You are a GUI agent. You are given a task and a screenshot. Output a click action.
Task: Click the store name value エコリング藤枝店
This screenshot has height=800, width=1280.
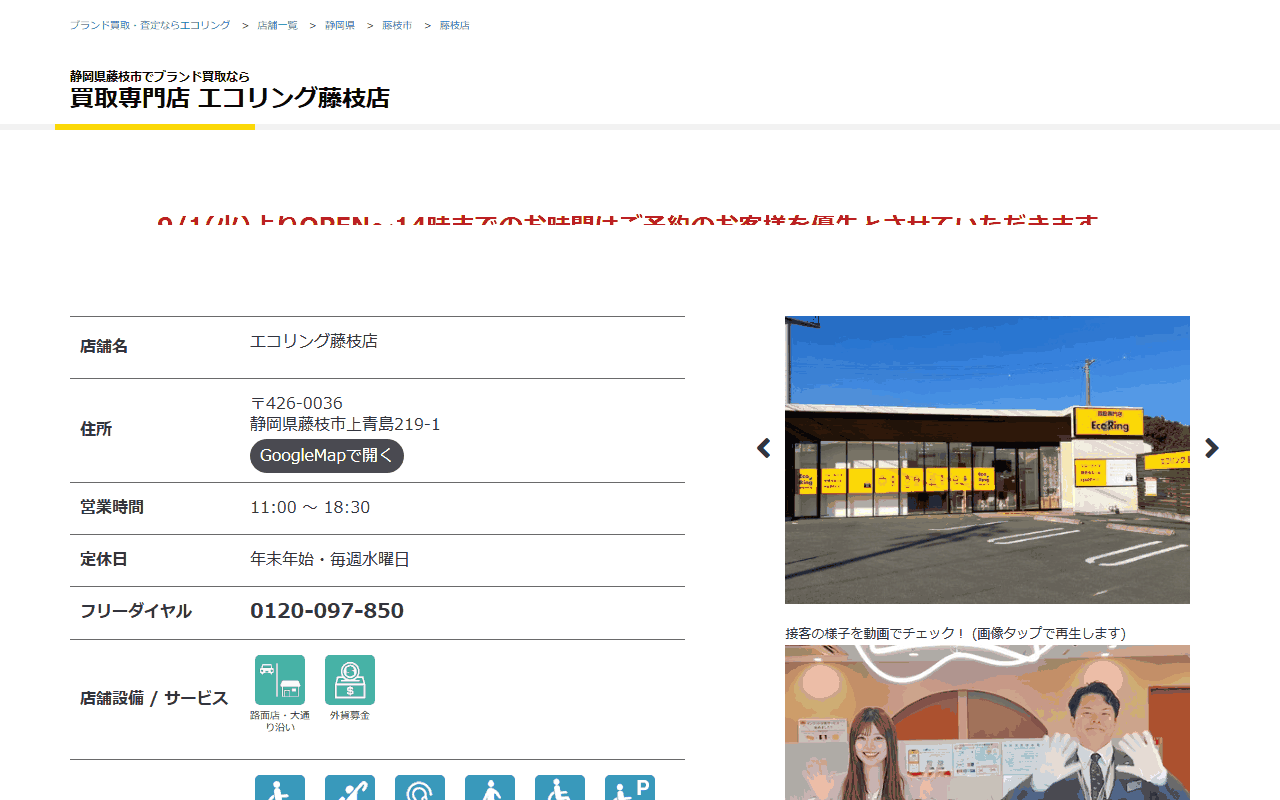tap(314, 341)
